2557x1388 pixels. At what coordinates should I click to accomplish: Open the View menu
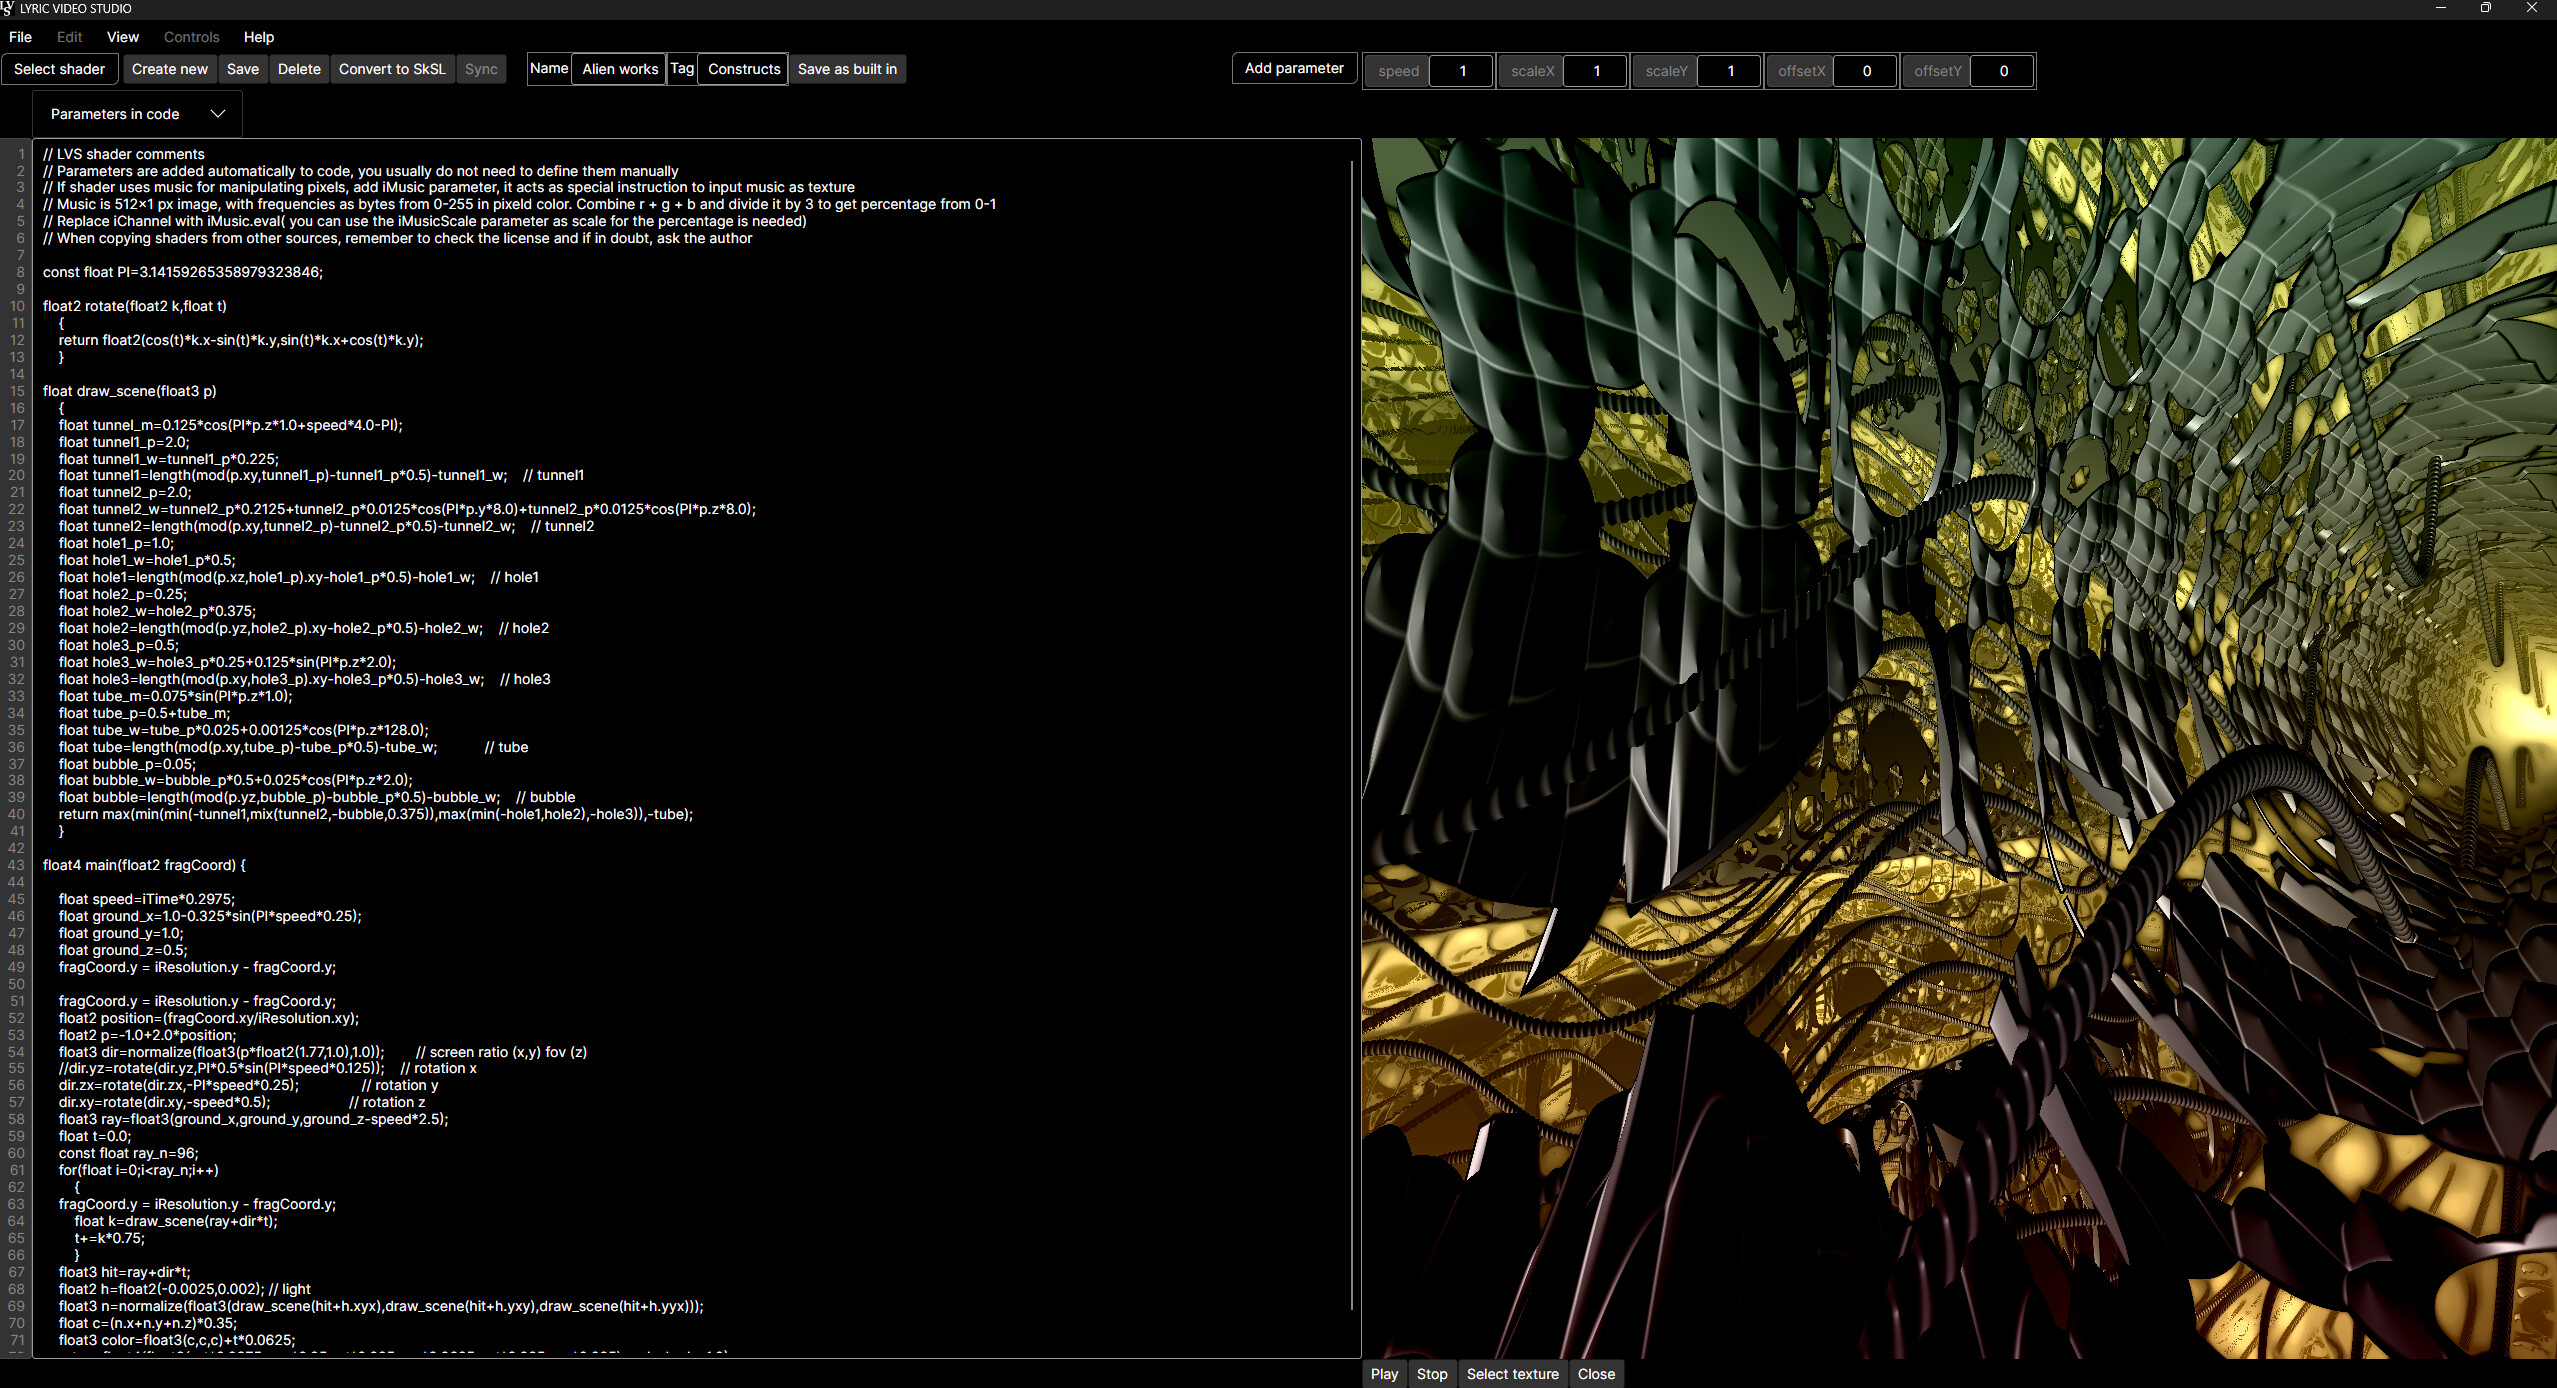122,37
